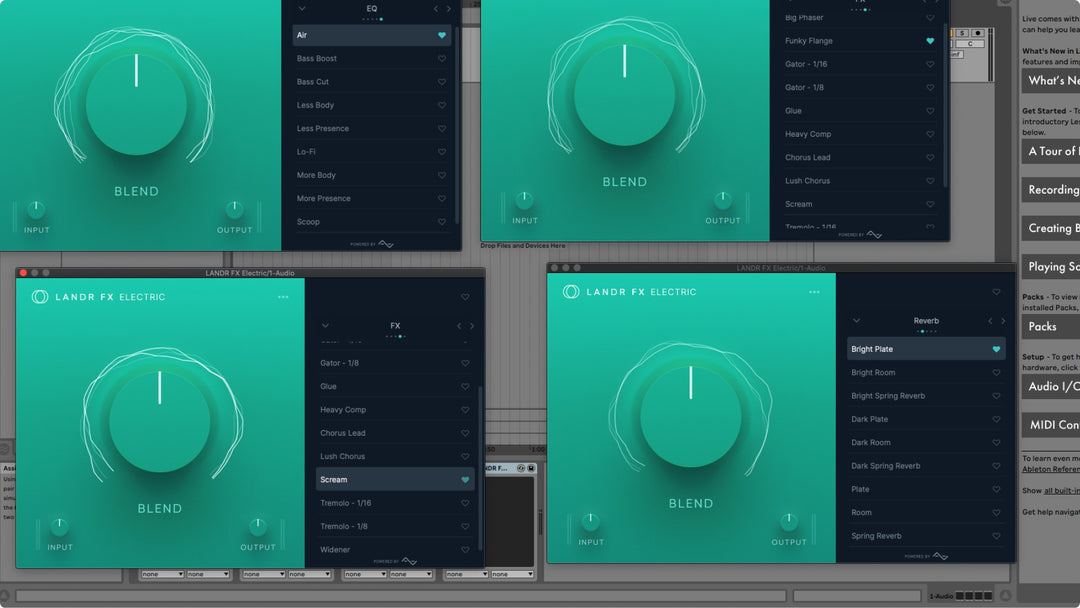This screenshot has height=608, width=1080.
Task: Favorite the Widener preset via its heart
Action: click(465, 549)
